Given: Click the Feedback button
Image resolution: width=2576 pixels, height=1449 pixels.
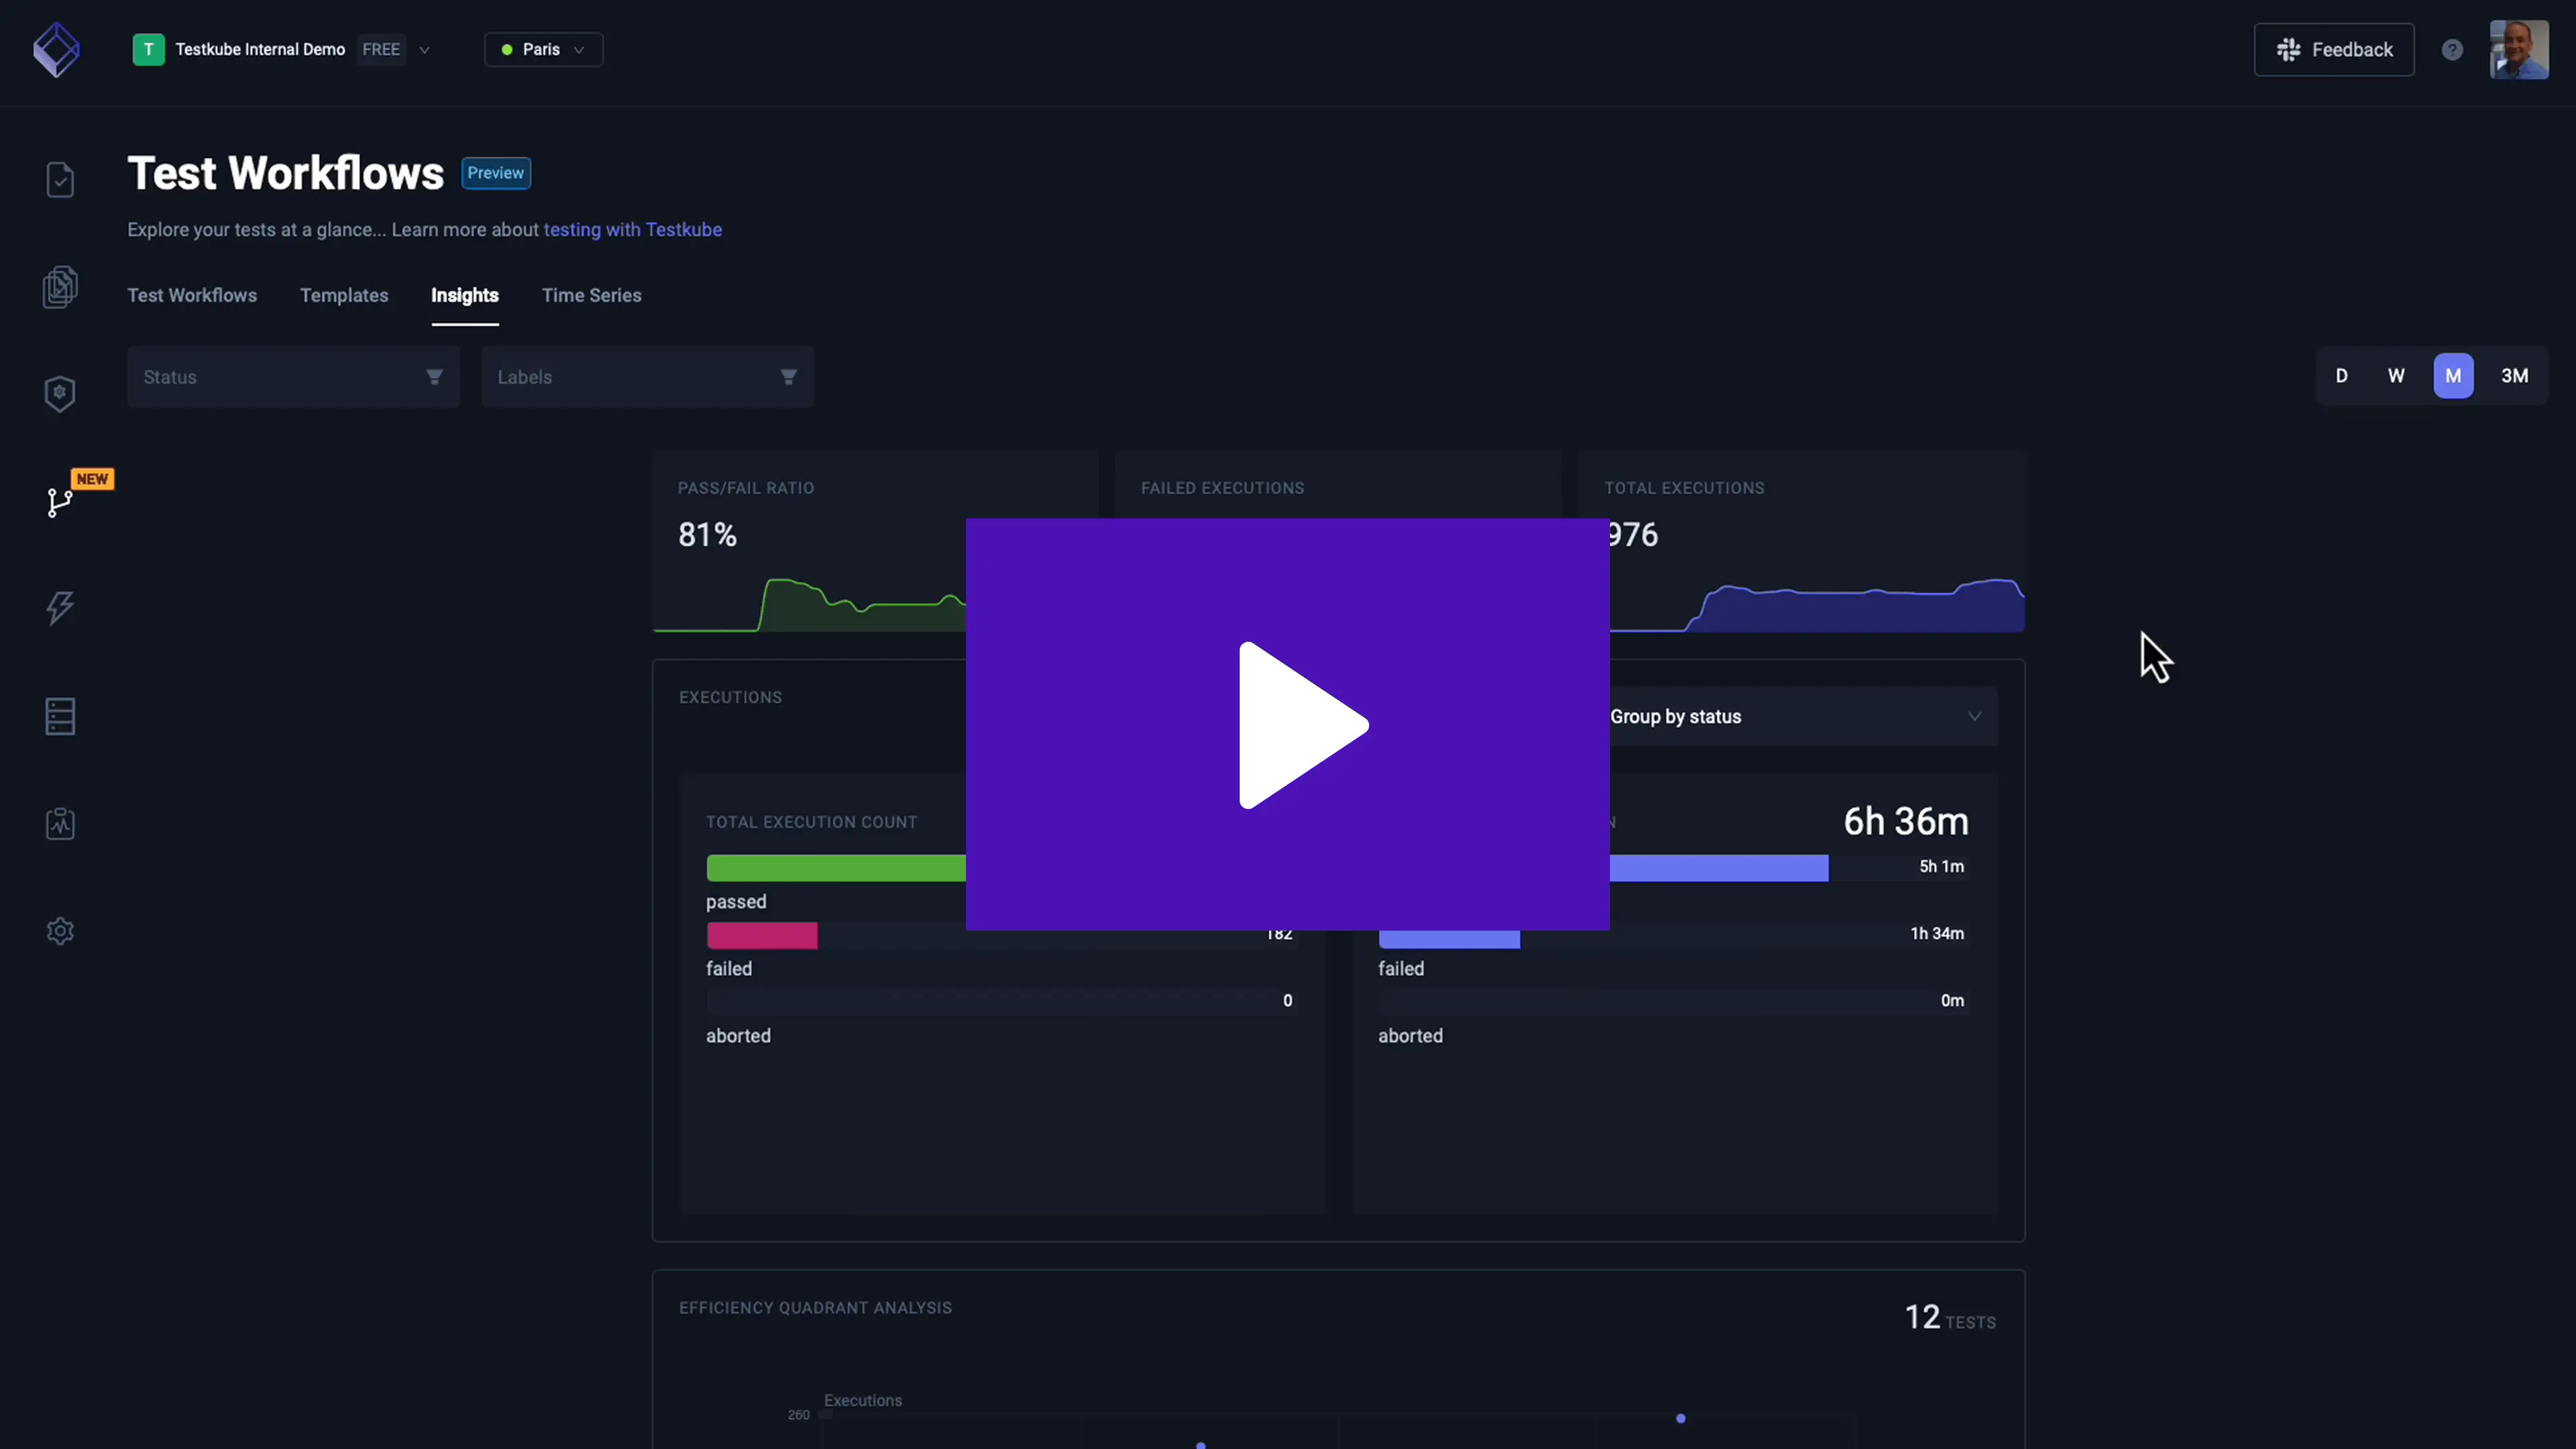Looking at the screenshot, I should (x=2333, y=50).
